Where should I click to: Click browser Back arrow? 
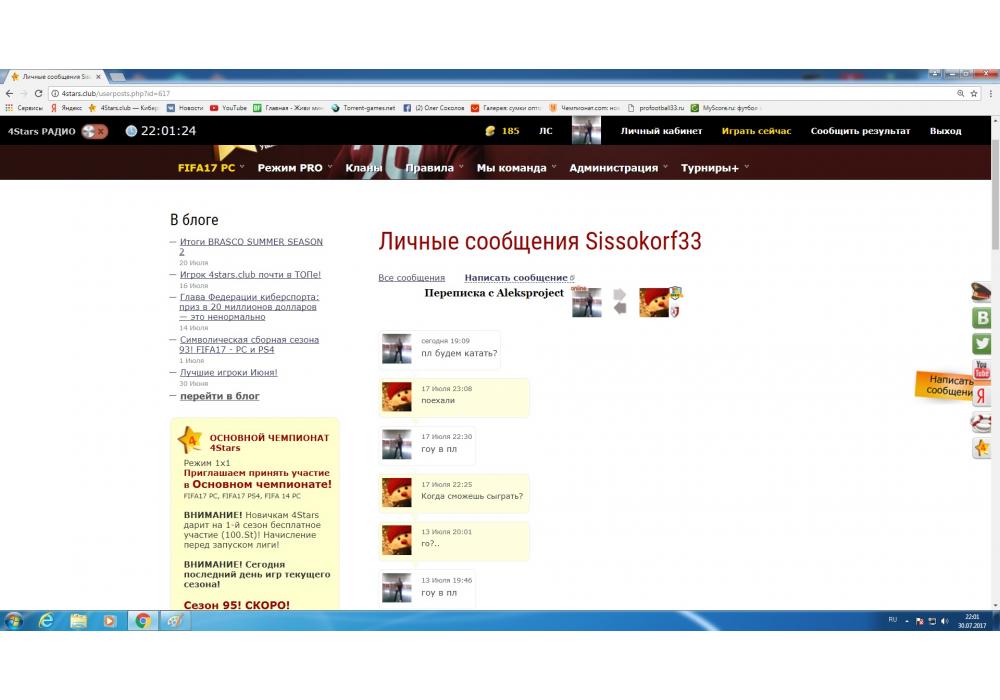coord(10,93)
